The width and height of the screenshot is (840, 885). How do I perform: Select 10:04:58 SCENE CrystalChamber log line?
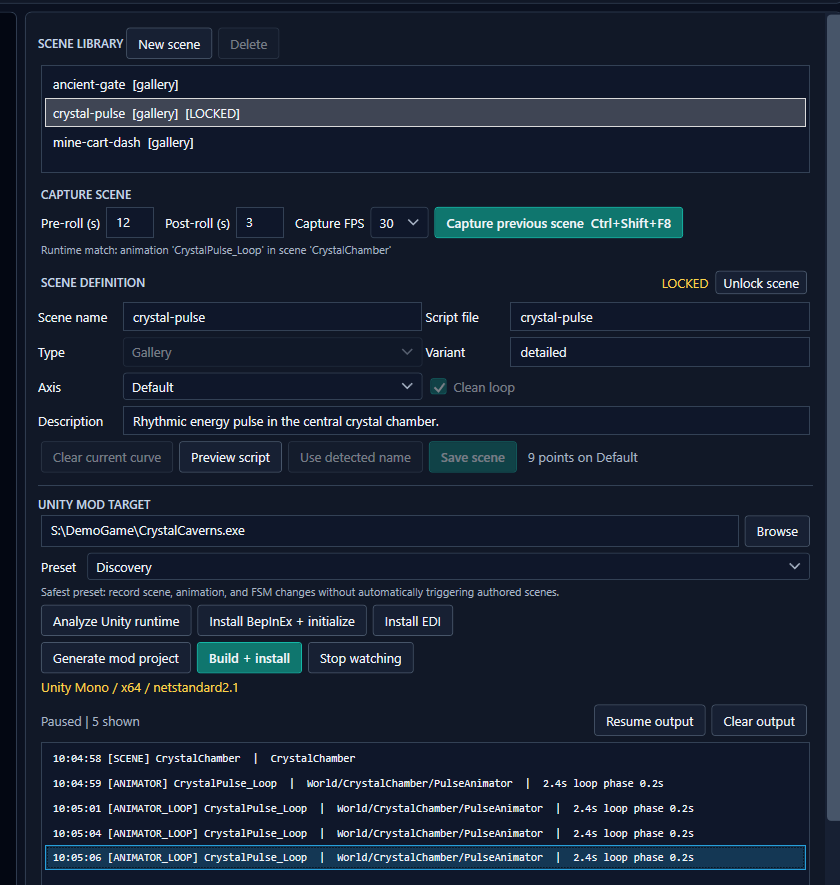[425, 759]
